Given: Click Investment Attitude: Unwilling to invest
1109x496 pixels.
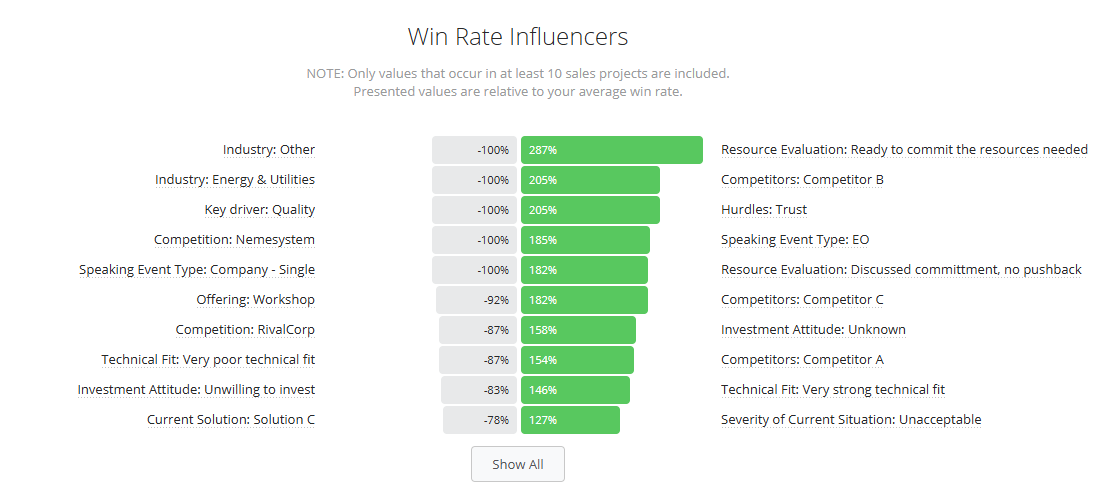Looking at the screenshot, I should tap(196, 390).
